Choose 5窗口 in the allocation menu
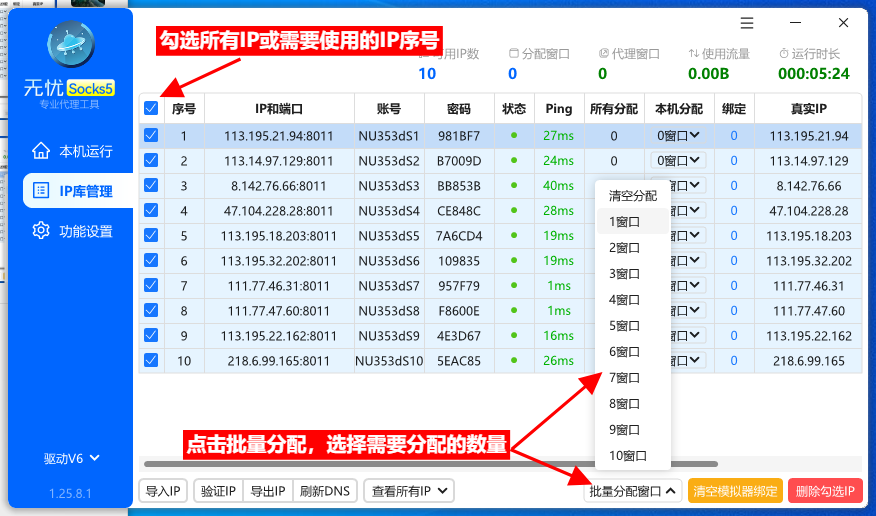876x516 pixels. click(632, 326)
